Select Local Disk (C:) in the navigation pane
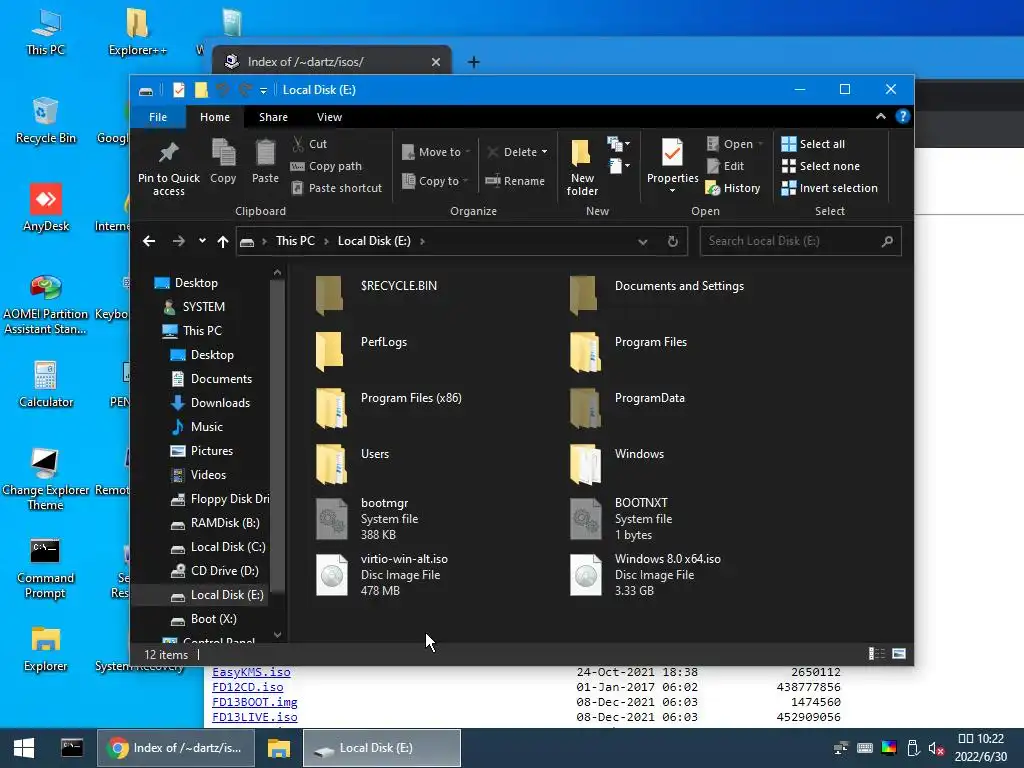This screenshot has width=1024, height=768. [x=228, y=547]
